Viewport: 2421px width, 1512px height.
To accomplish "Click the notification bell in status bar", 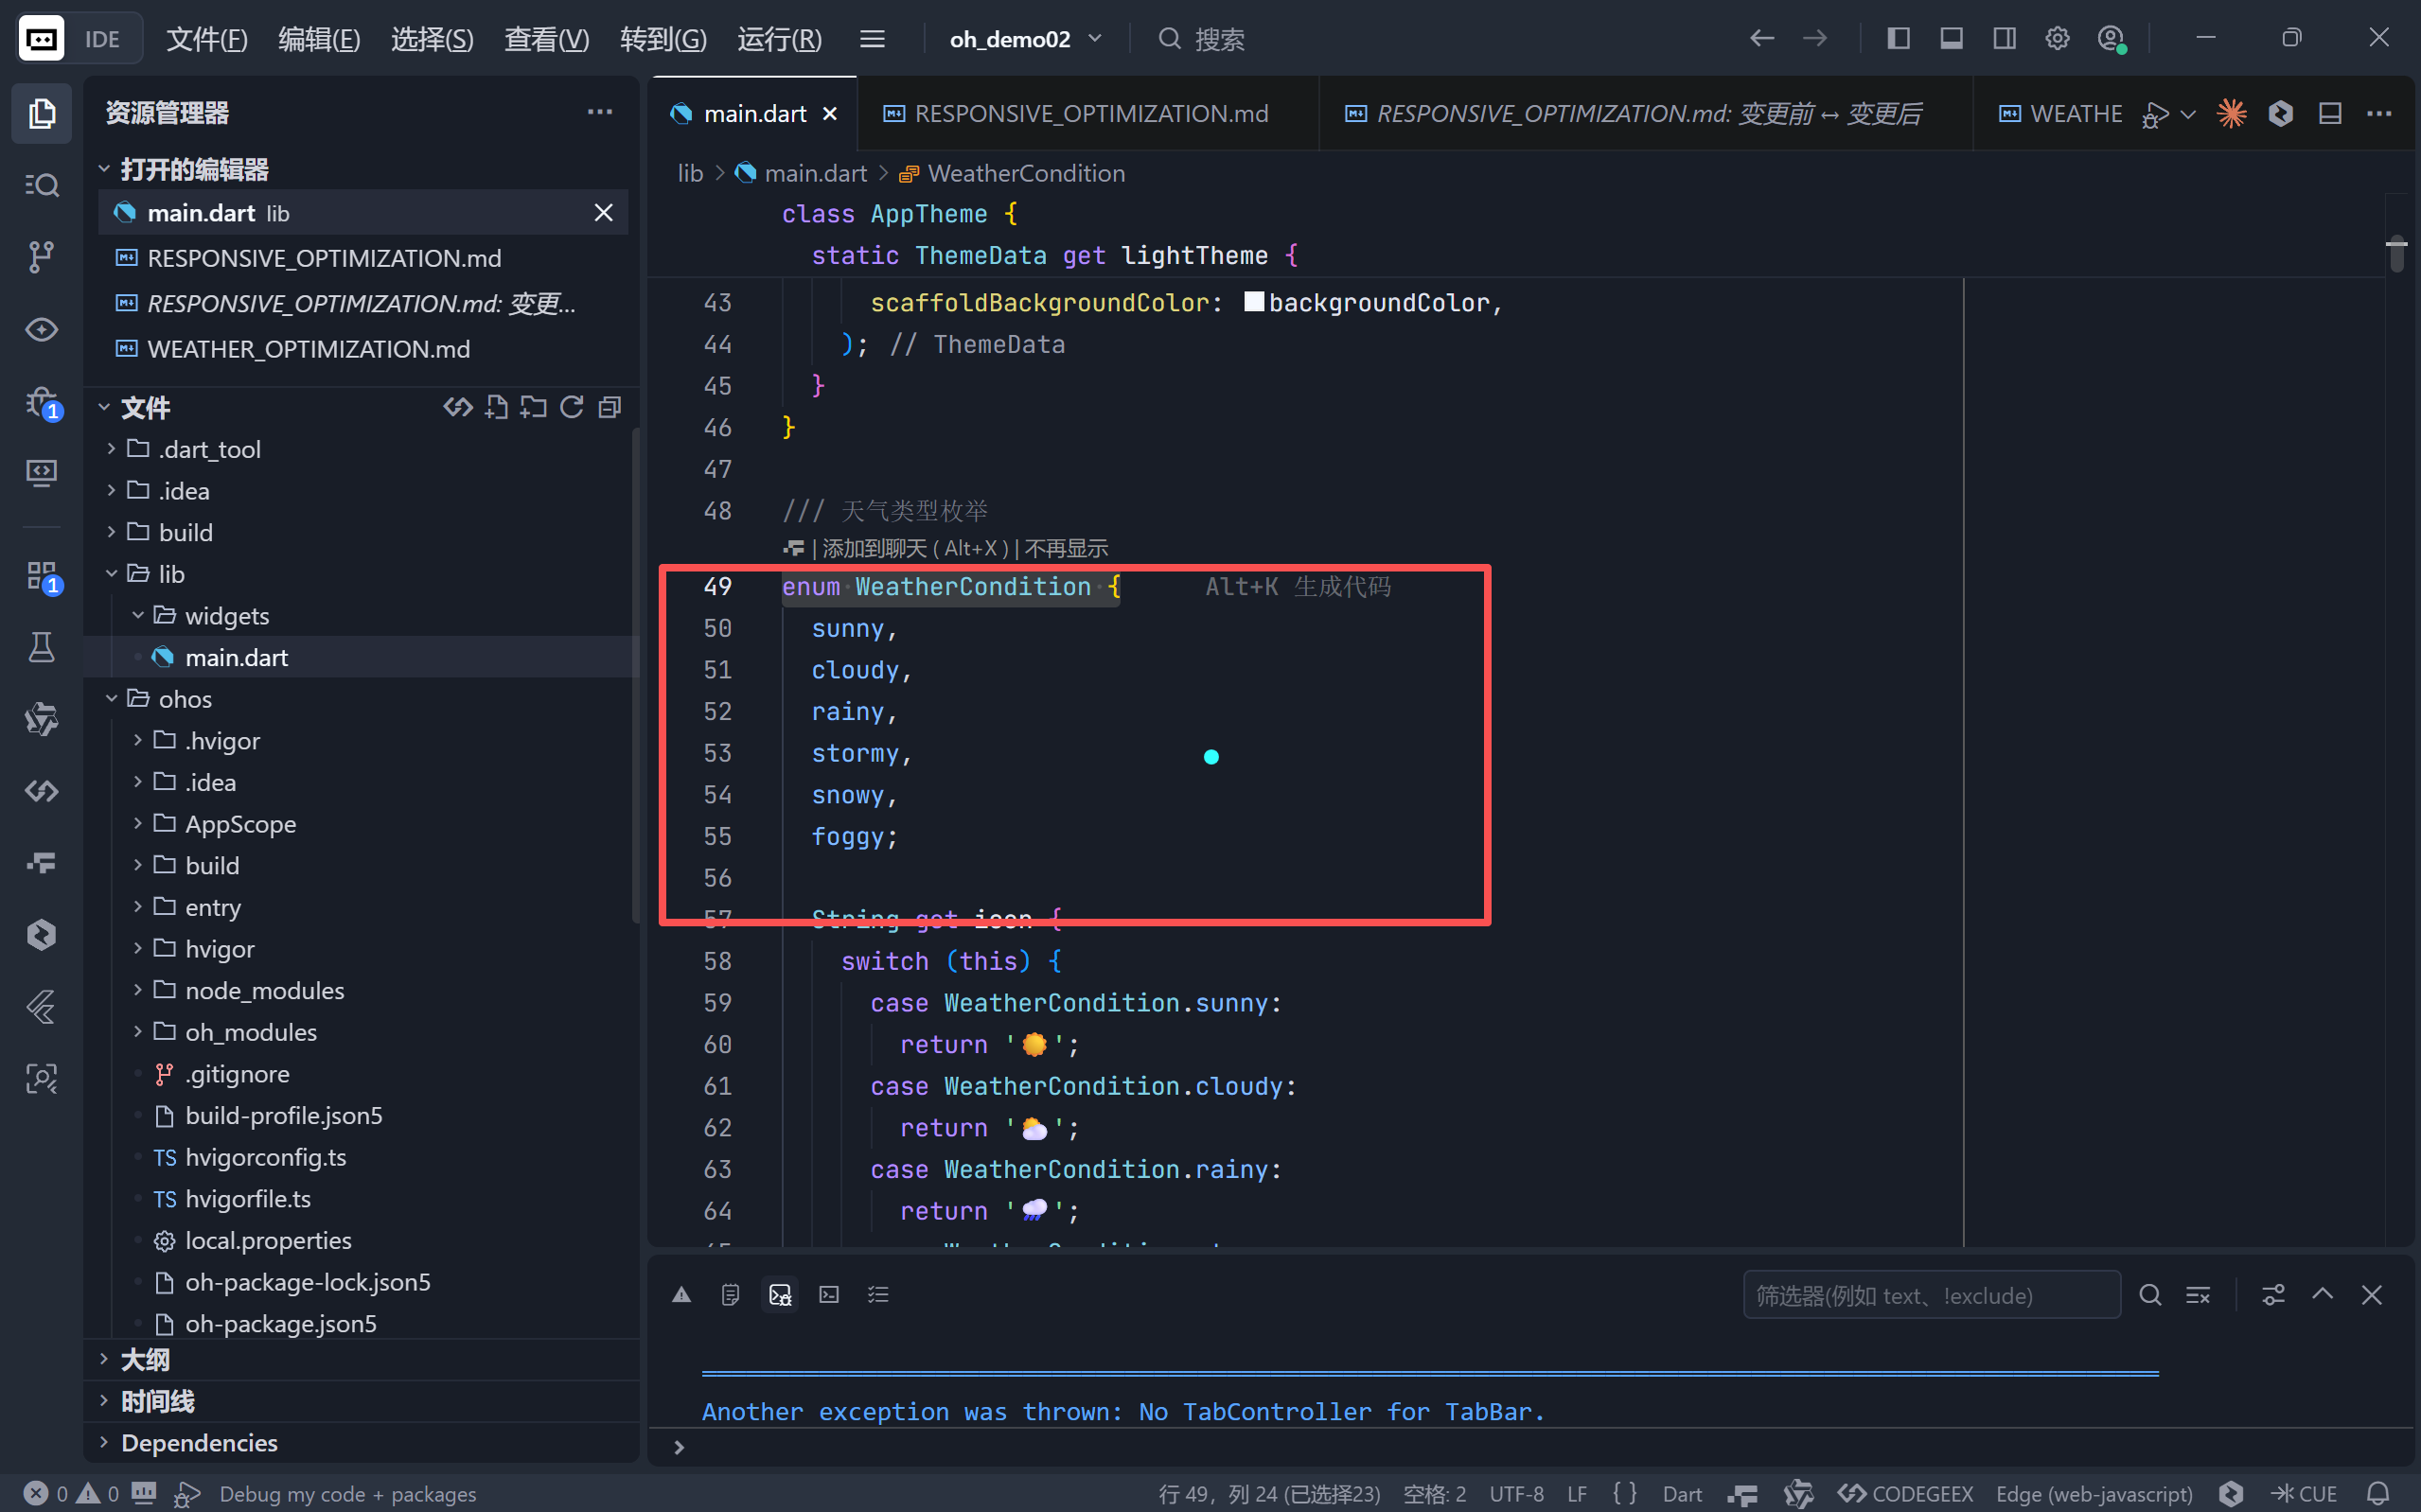I will 2378,1493.
